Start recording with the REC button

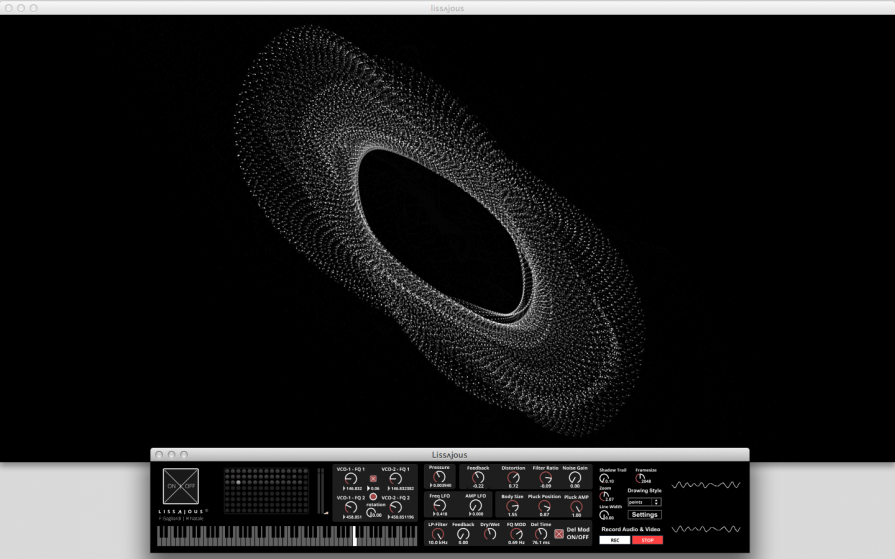point(615,540)
